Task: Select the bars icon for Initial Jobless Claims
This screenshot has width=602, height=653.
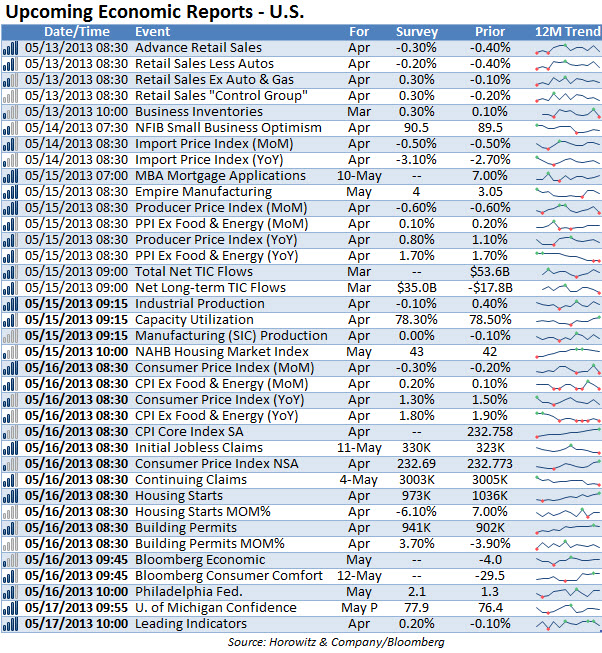Action: click(x=10, y=448)
